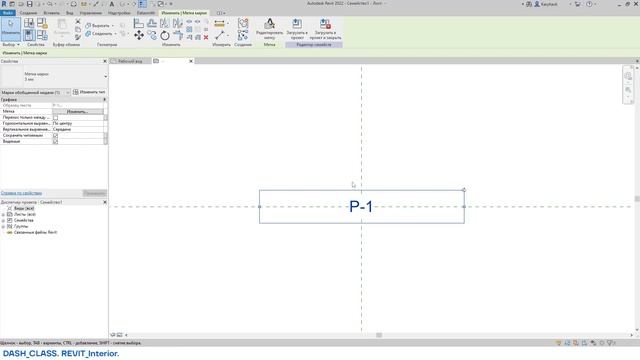The image size is (640, 360).
Task: Click the Type Properties icon in Properties panel group
Action: [29, 23]
